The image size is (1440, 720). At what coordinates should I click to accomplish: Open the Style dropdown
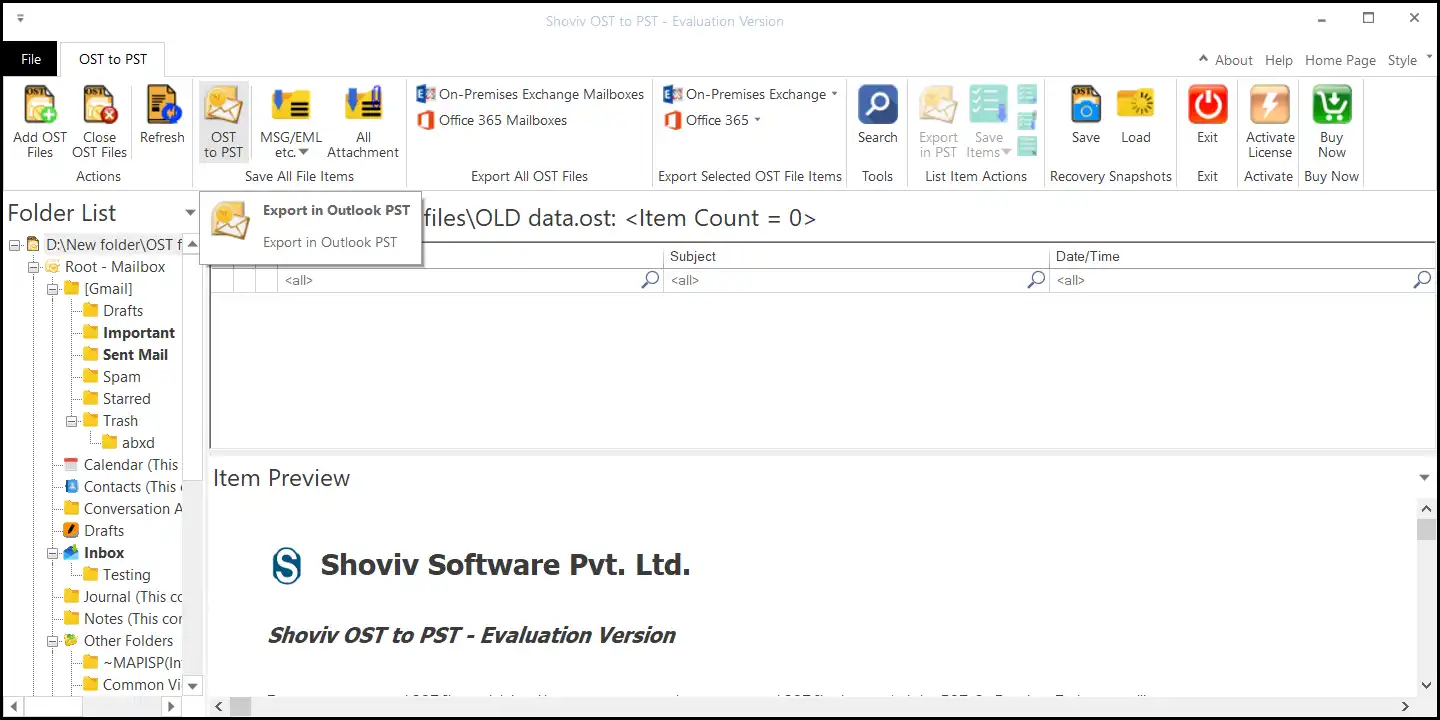(x=1410, y=60)
